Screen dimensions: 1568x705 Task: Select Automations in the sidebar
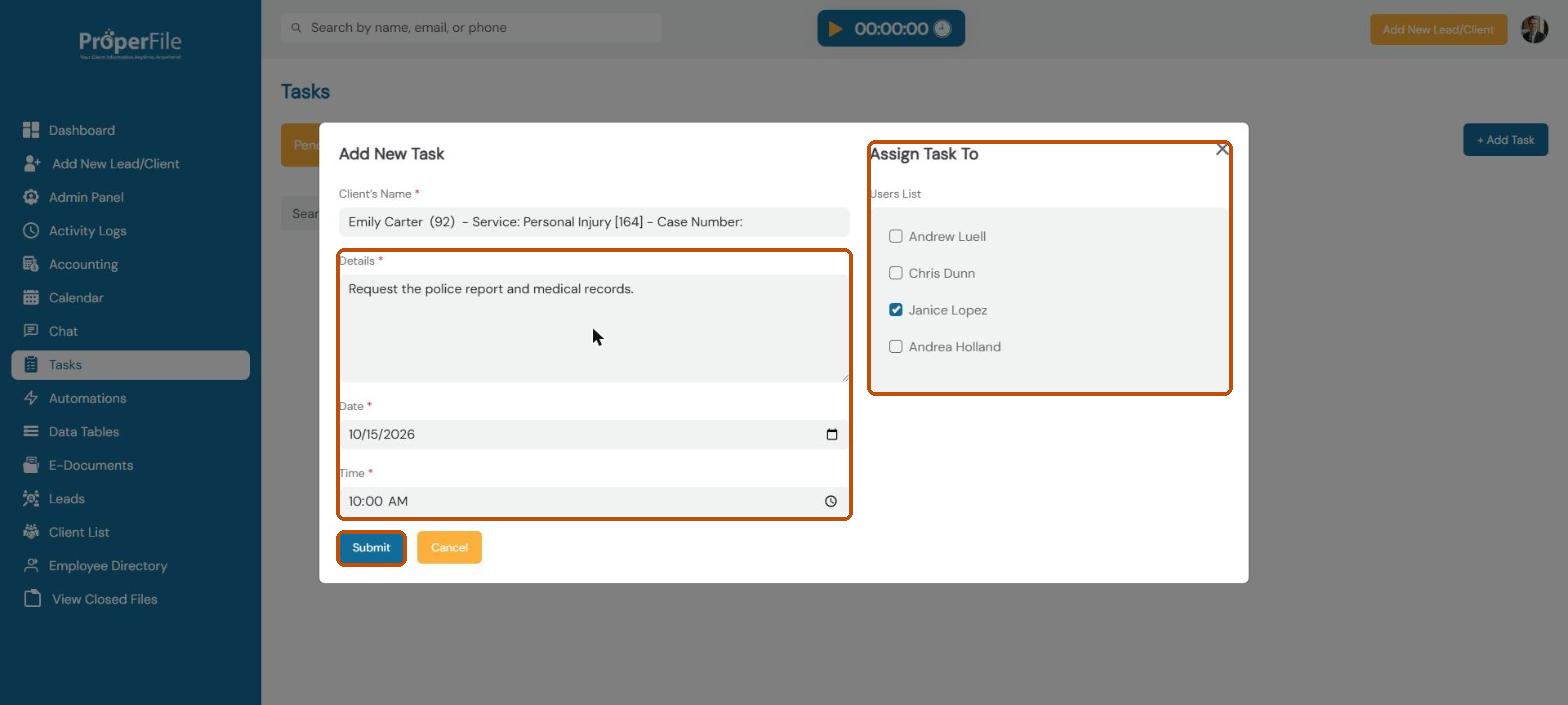(x=130, y=398)
